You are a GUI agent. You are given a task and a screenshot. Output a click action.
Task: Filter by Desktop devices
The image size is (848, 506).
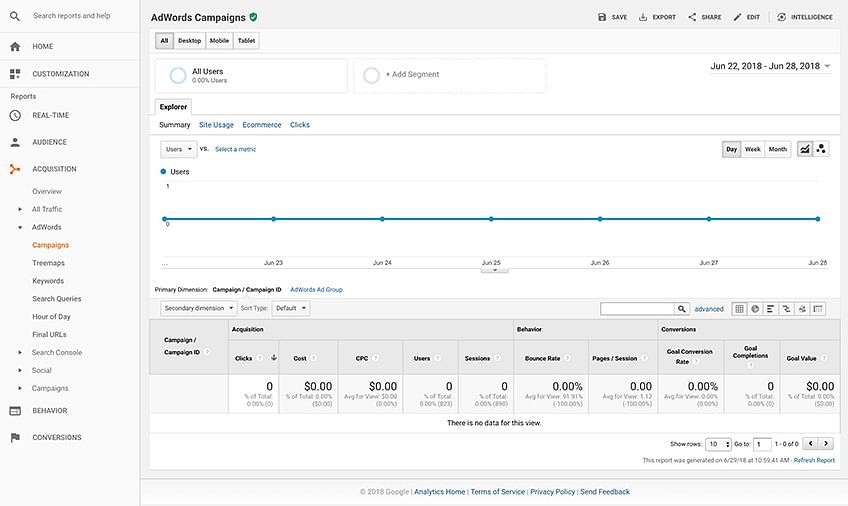(189, 41)
